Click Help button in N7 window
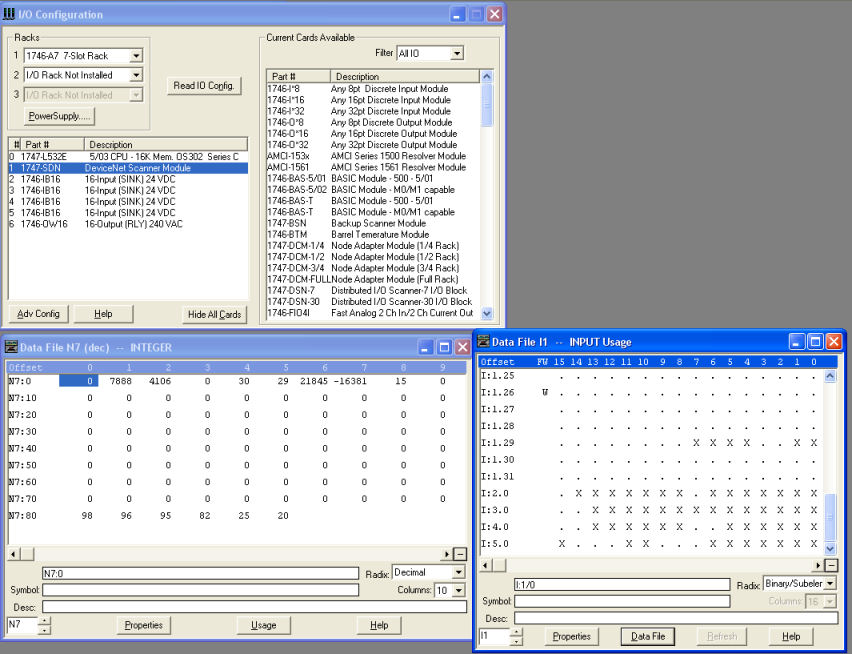This screenshot has height=654, width=852. point(379,625)
